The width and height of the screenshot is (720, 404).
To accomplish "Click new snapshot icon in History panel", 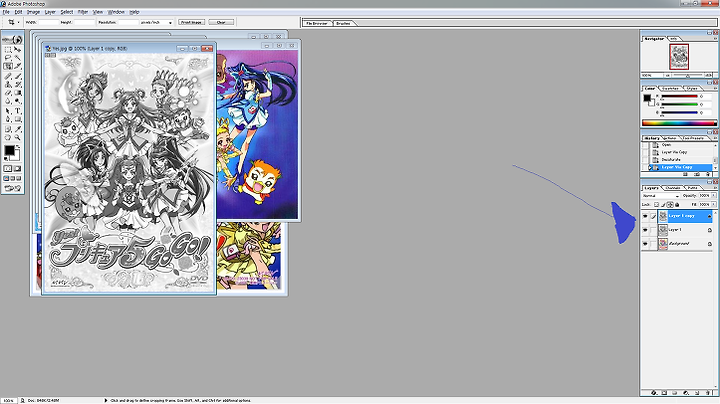I will pos(697,174).
